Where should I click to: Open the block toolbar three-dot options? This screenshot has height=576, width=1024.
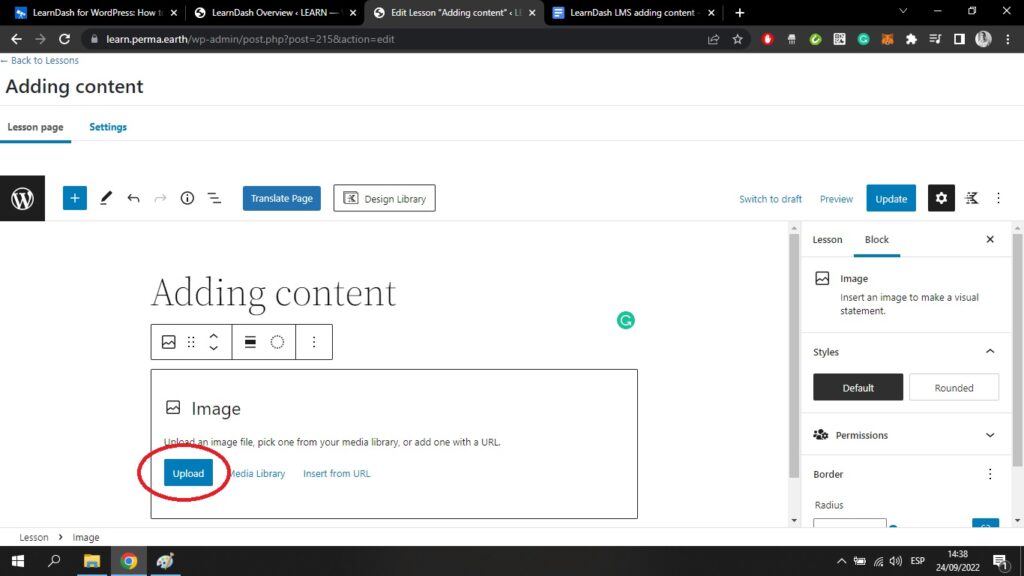313,342
